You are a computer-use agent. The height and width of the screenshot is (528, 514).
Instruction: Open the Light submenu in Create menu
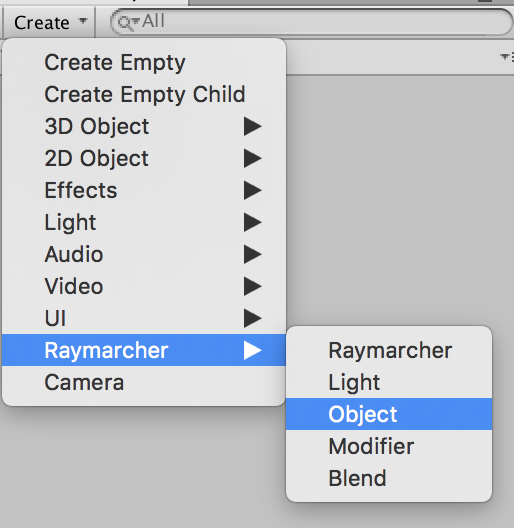tap(144, 222)
